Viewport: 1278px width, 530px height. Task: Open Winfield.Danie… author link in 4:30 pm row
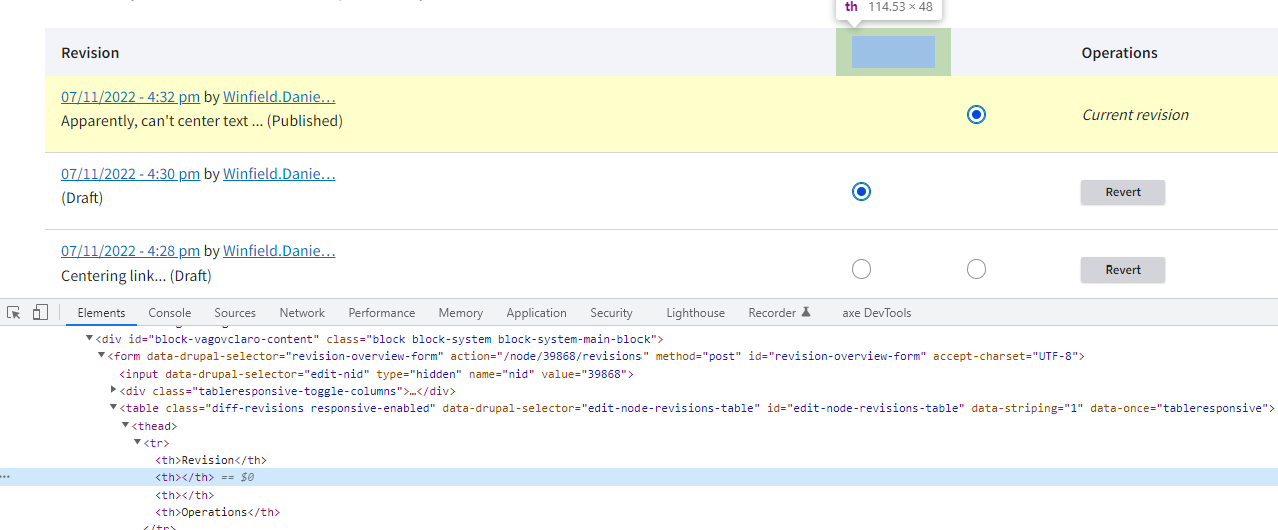click(x=279, y=174)
